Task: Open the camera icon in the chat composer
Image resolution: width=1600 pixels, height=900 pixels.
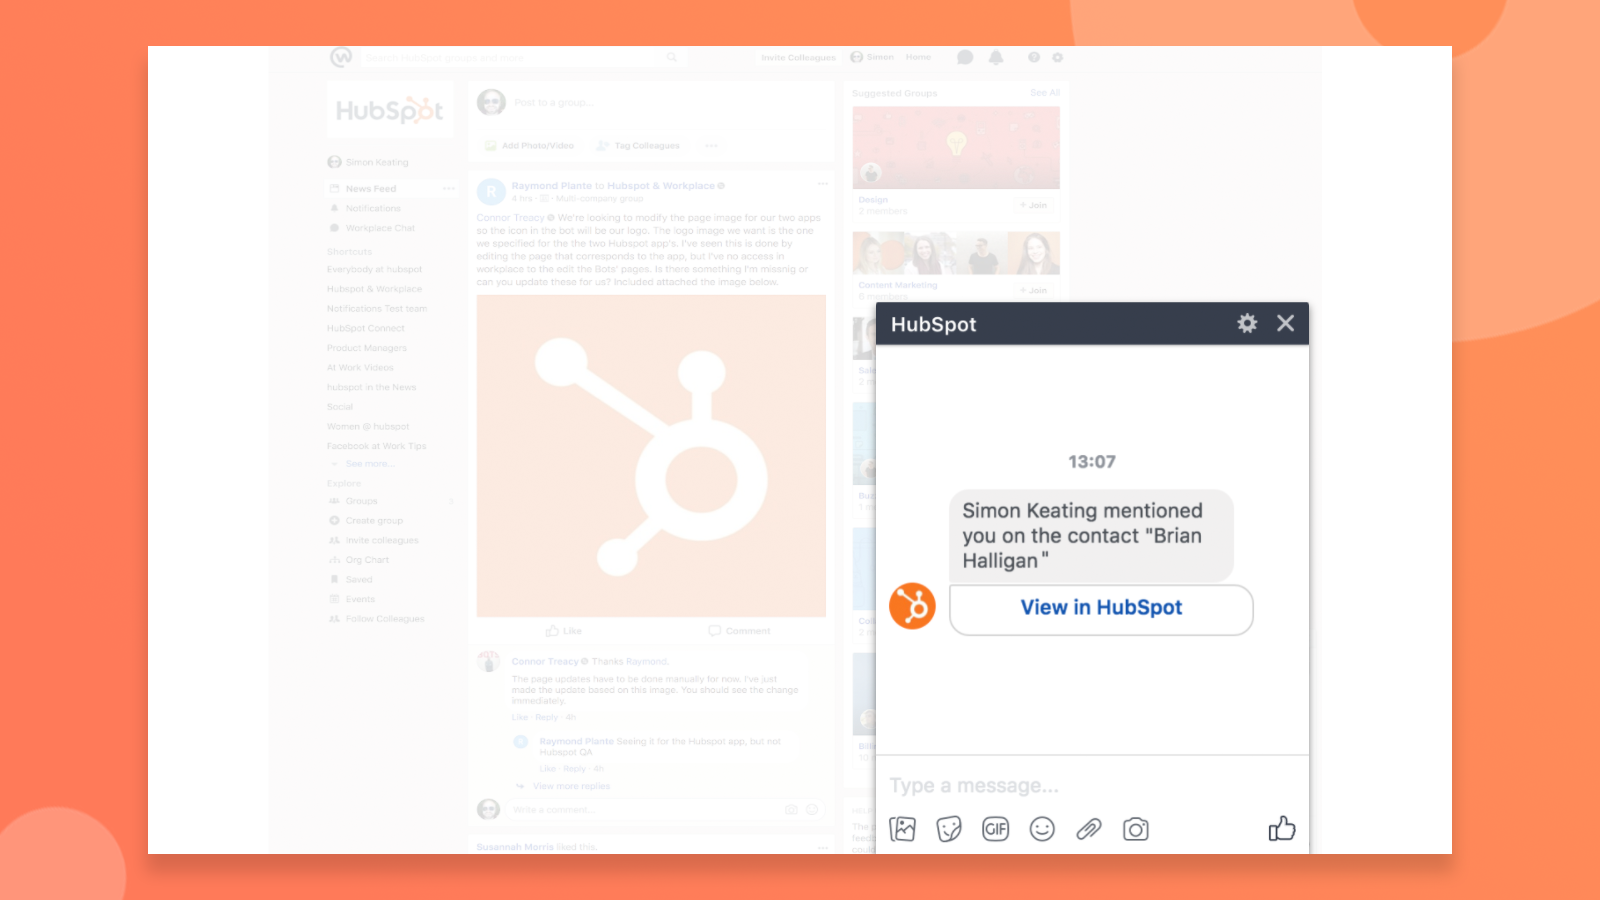Action: pyautogui.click(x=1136, y=829)
